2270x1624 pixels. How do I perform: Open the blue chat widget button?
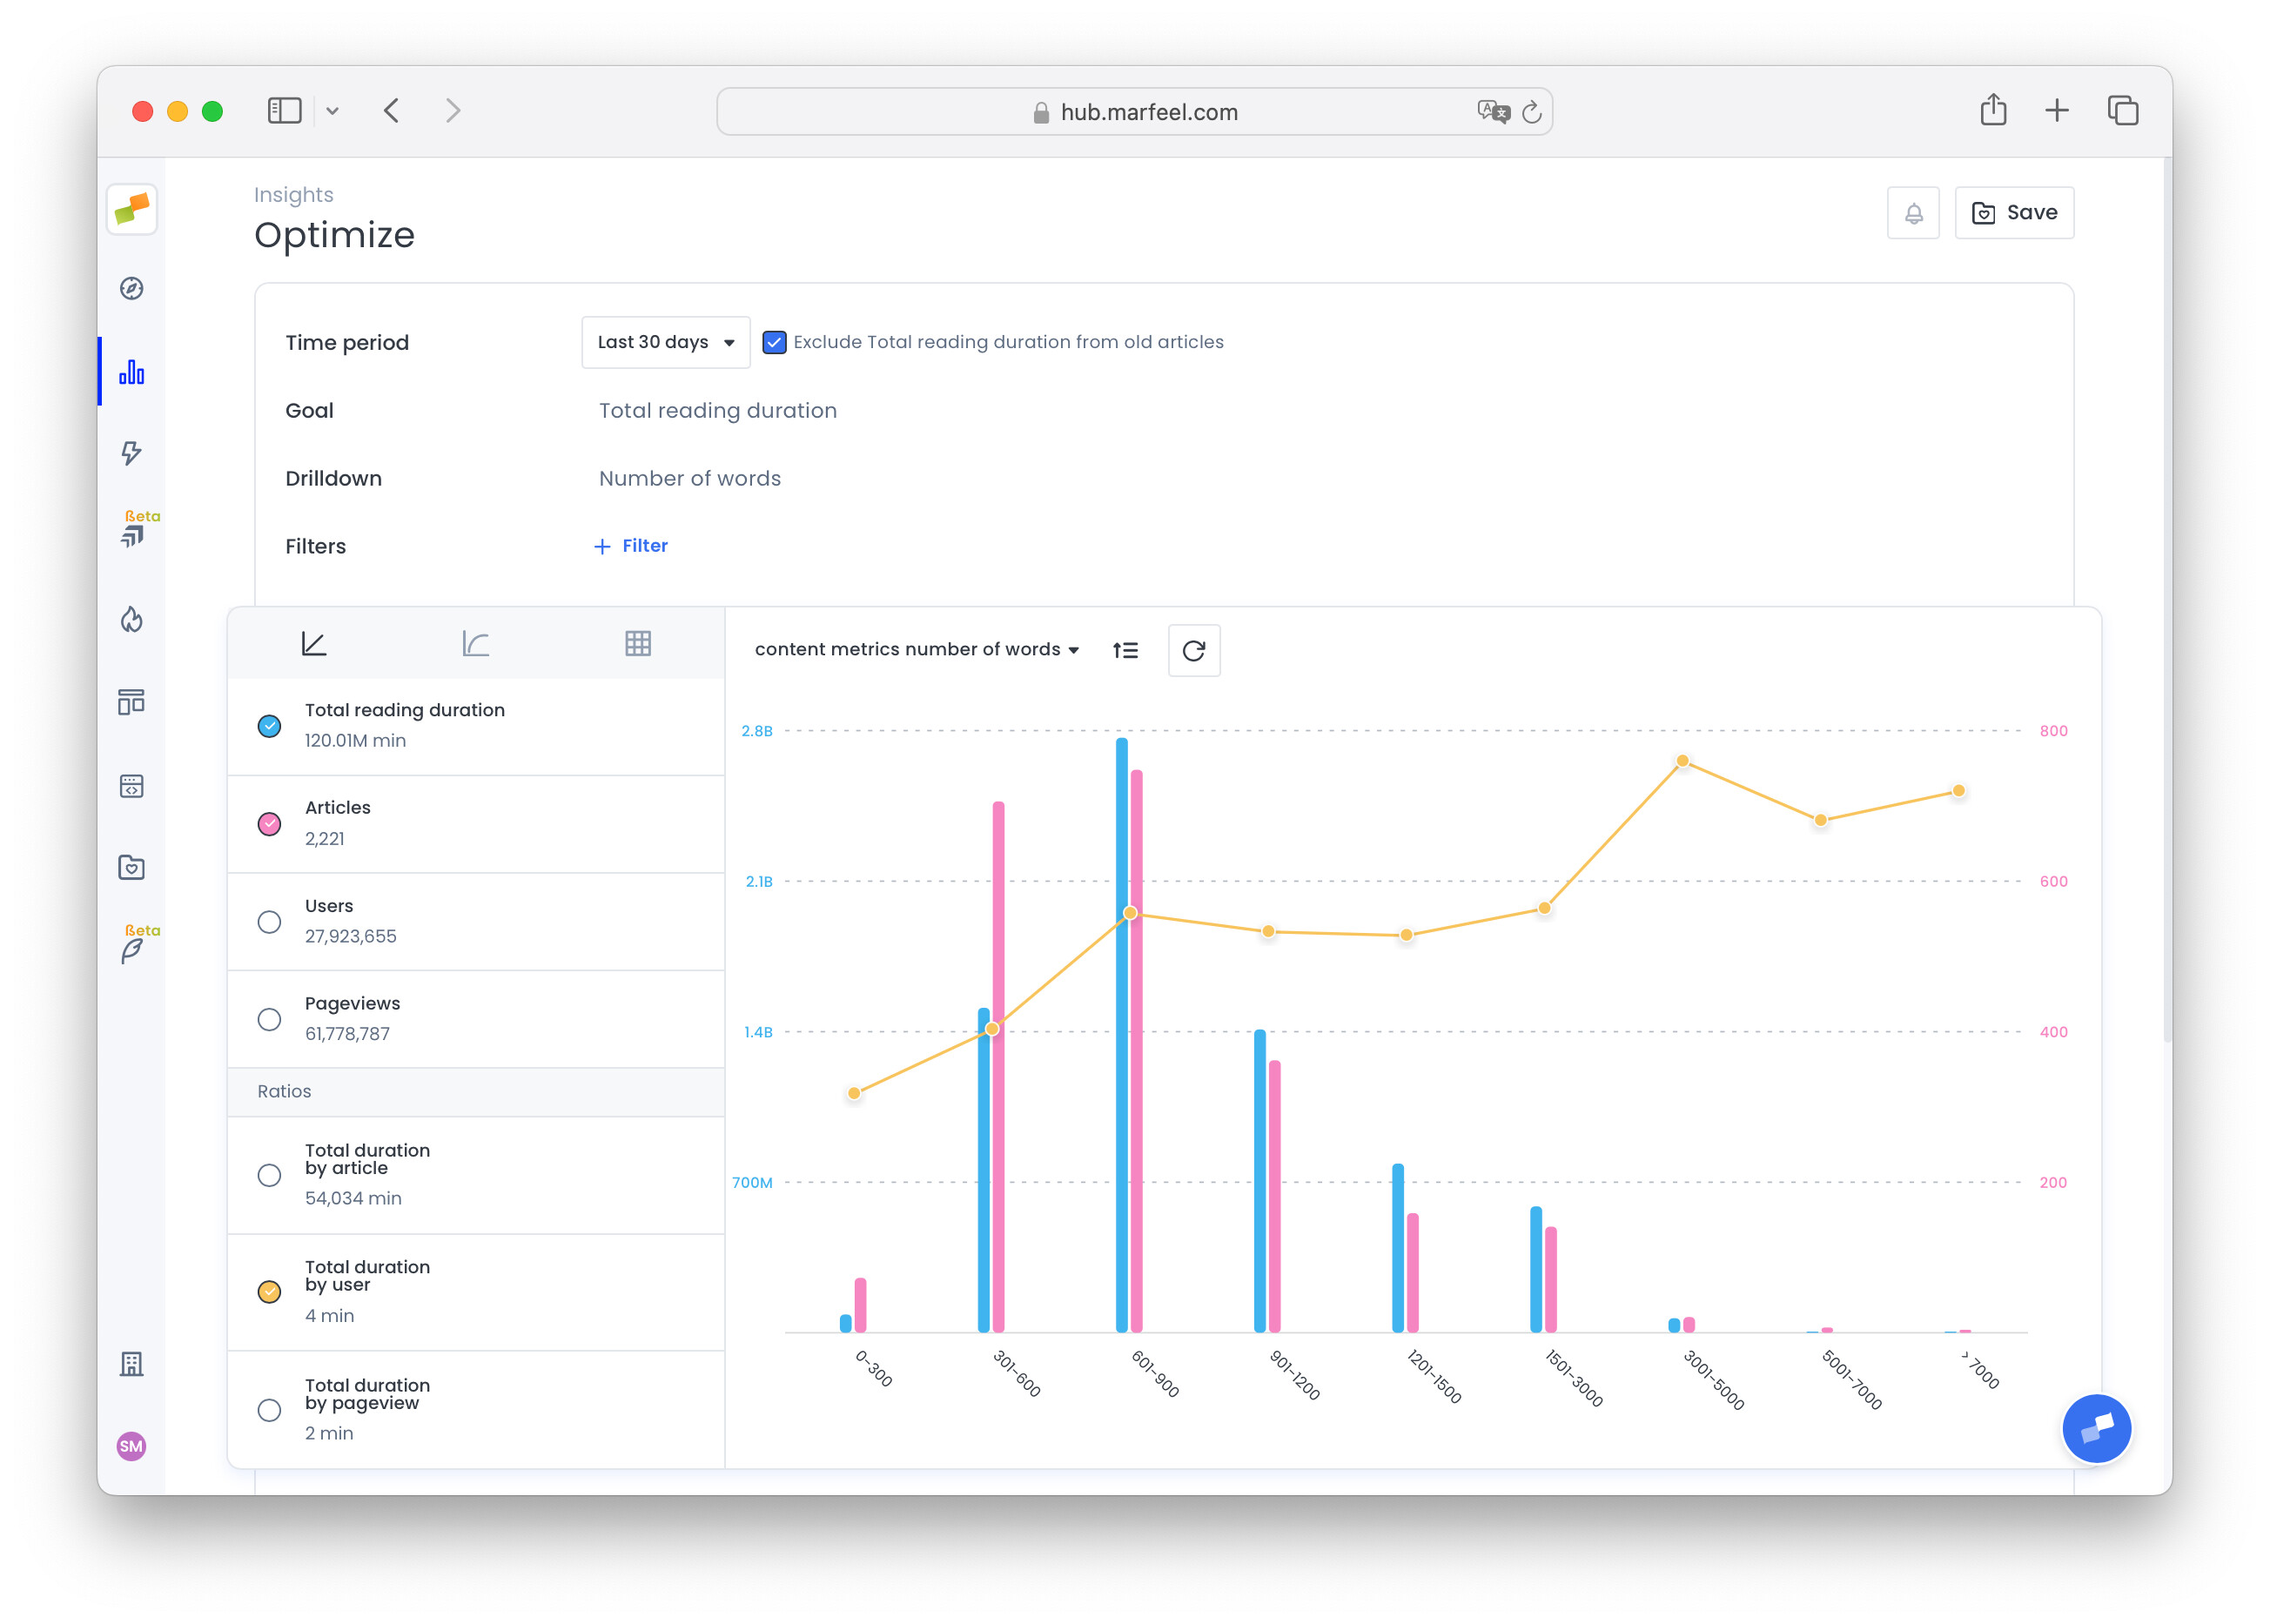[2096, 1428]
